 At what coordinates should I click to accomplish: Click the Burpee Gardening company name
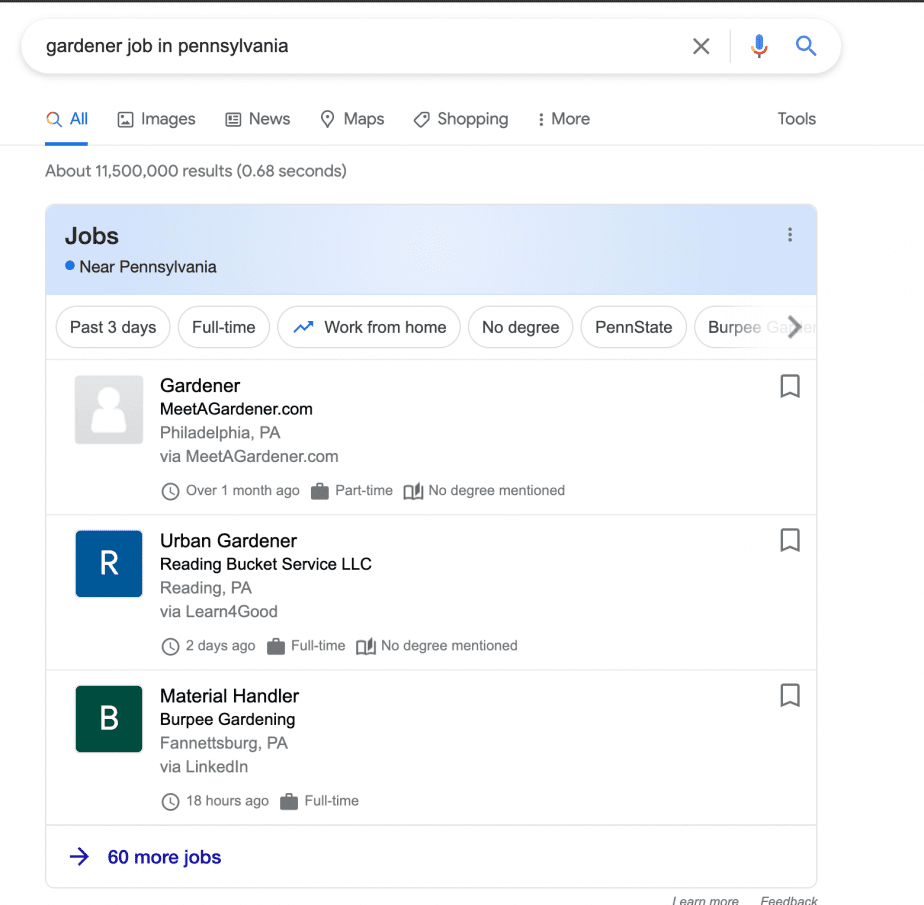coord(227,719)
